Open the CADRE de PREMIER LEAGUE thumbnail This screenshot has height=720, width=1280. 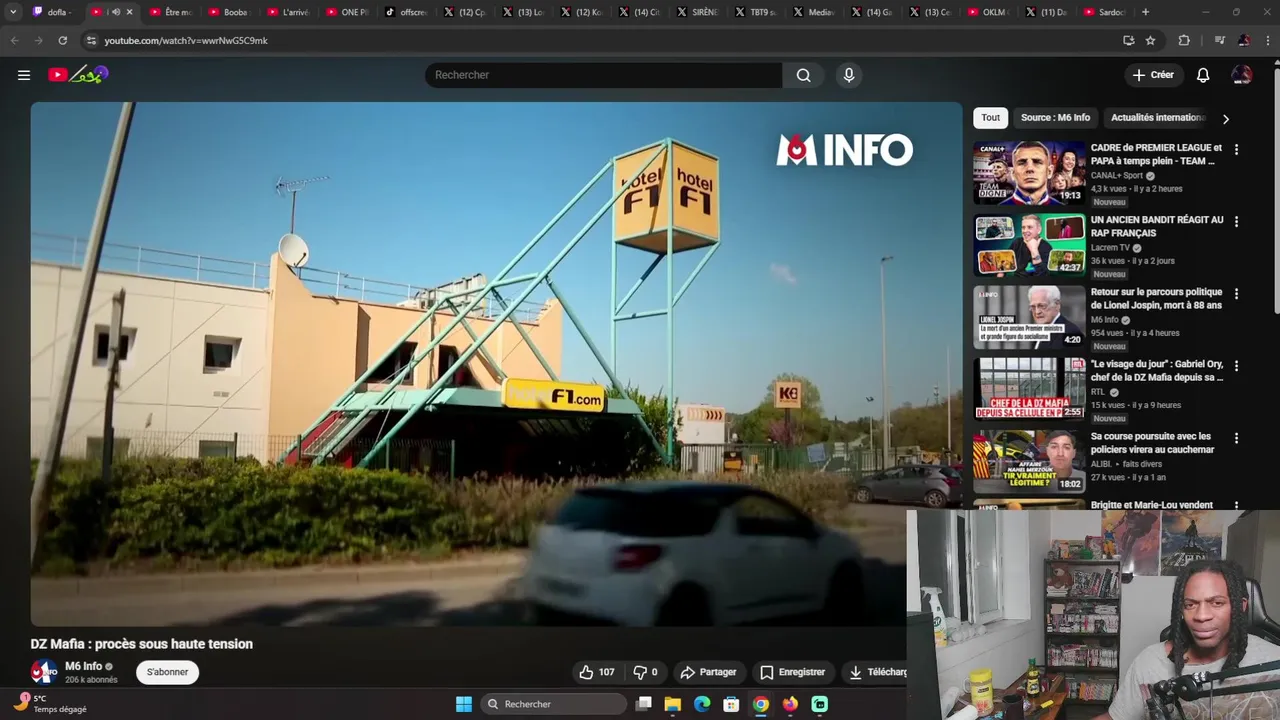coord(1029,172)
